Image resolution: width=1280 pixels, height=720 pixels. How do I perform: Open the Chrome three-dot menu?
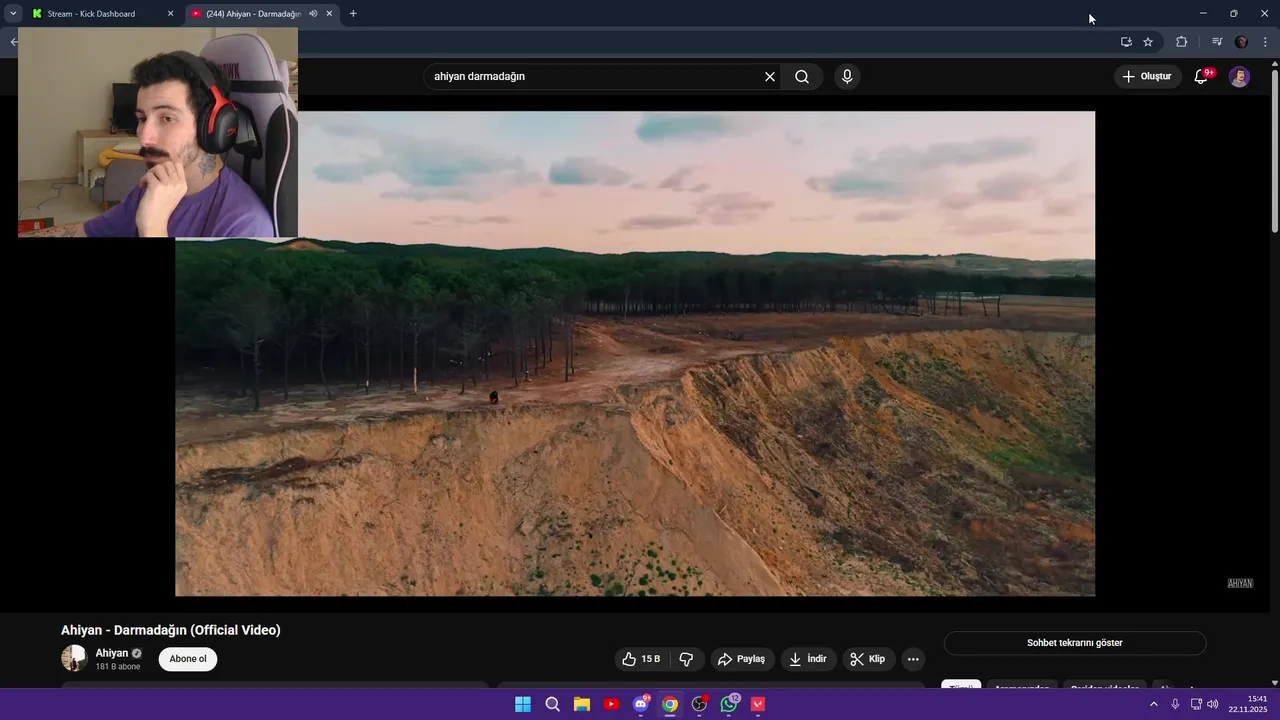1265,42
